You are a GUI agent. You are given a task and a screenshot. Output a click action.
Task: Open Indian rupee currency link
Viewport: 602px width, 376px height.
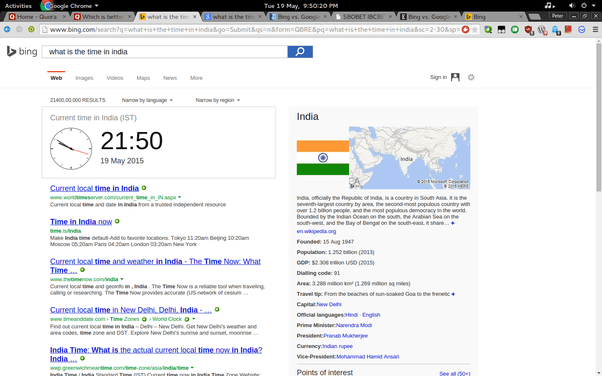(337, 346)
